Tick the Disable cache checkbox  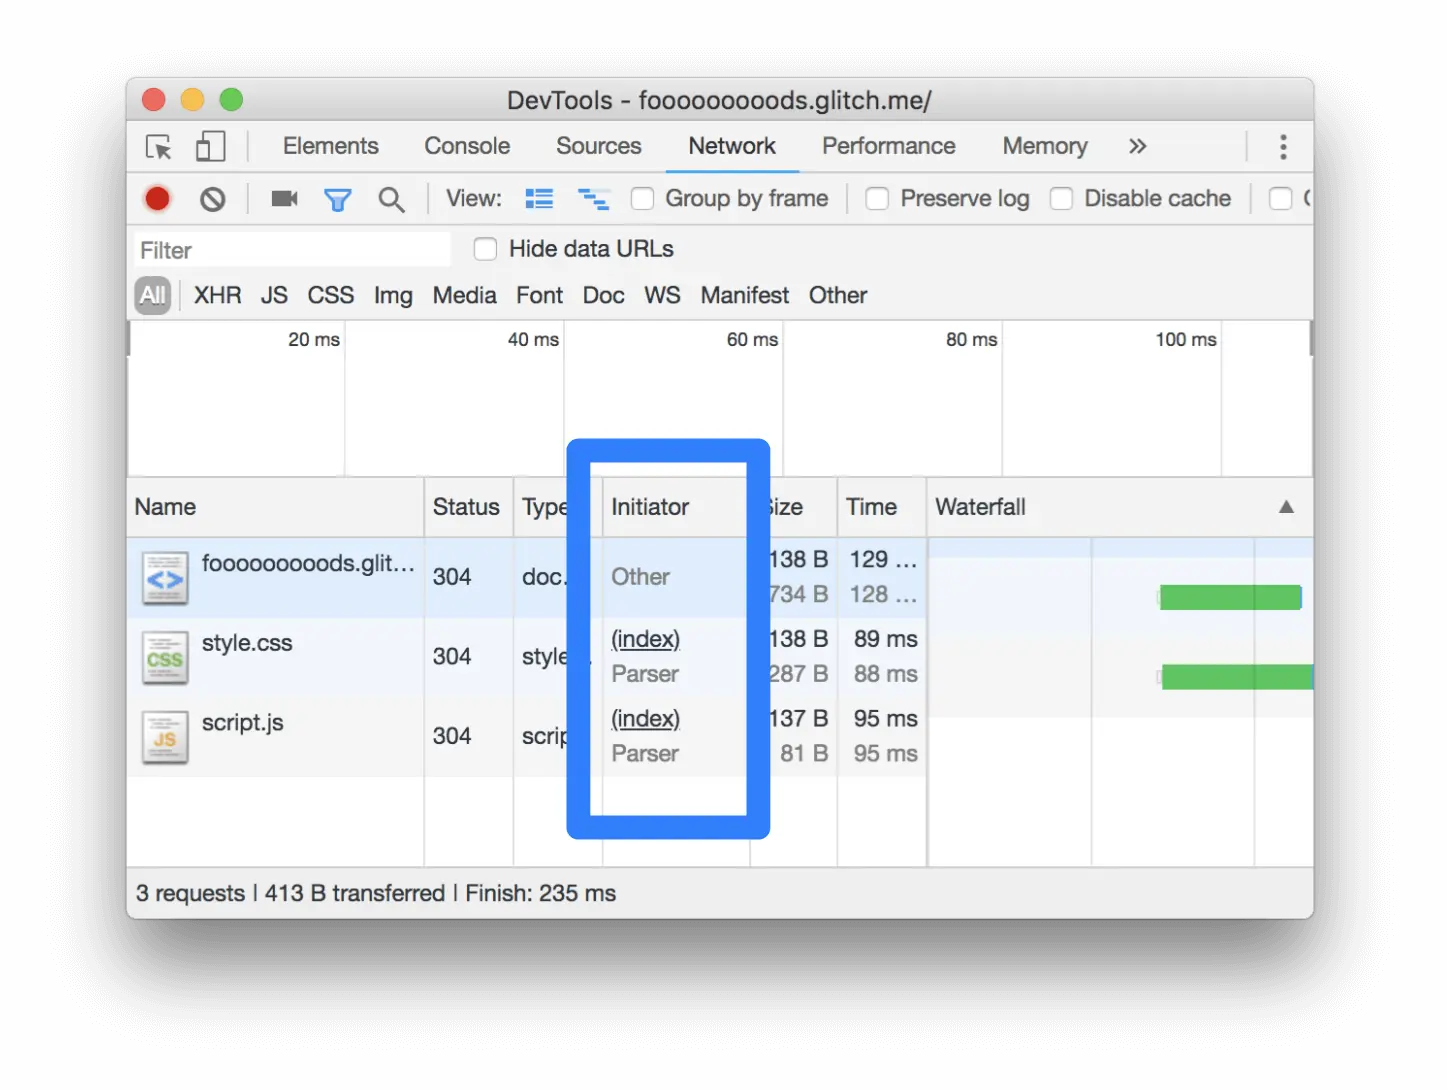1062,199
